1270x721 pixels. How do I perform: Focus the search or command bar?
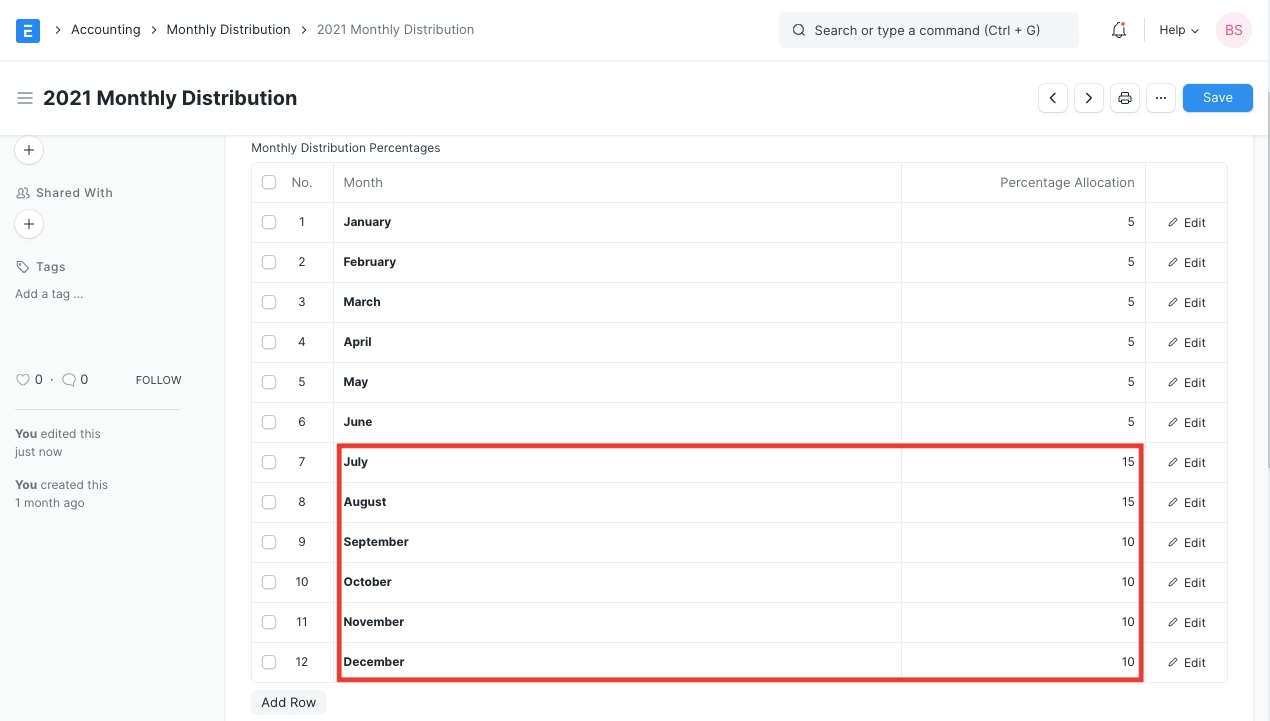[928, 30]
